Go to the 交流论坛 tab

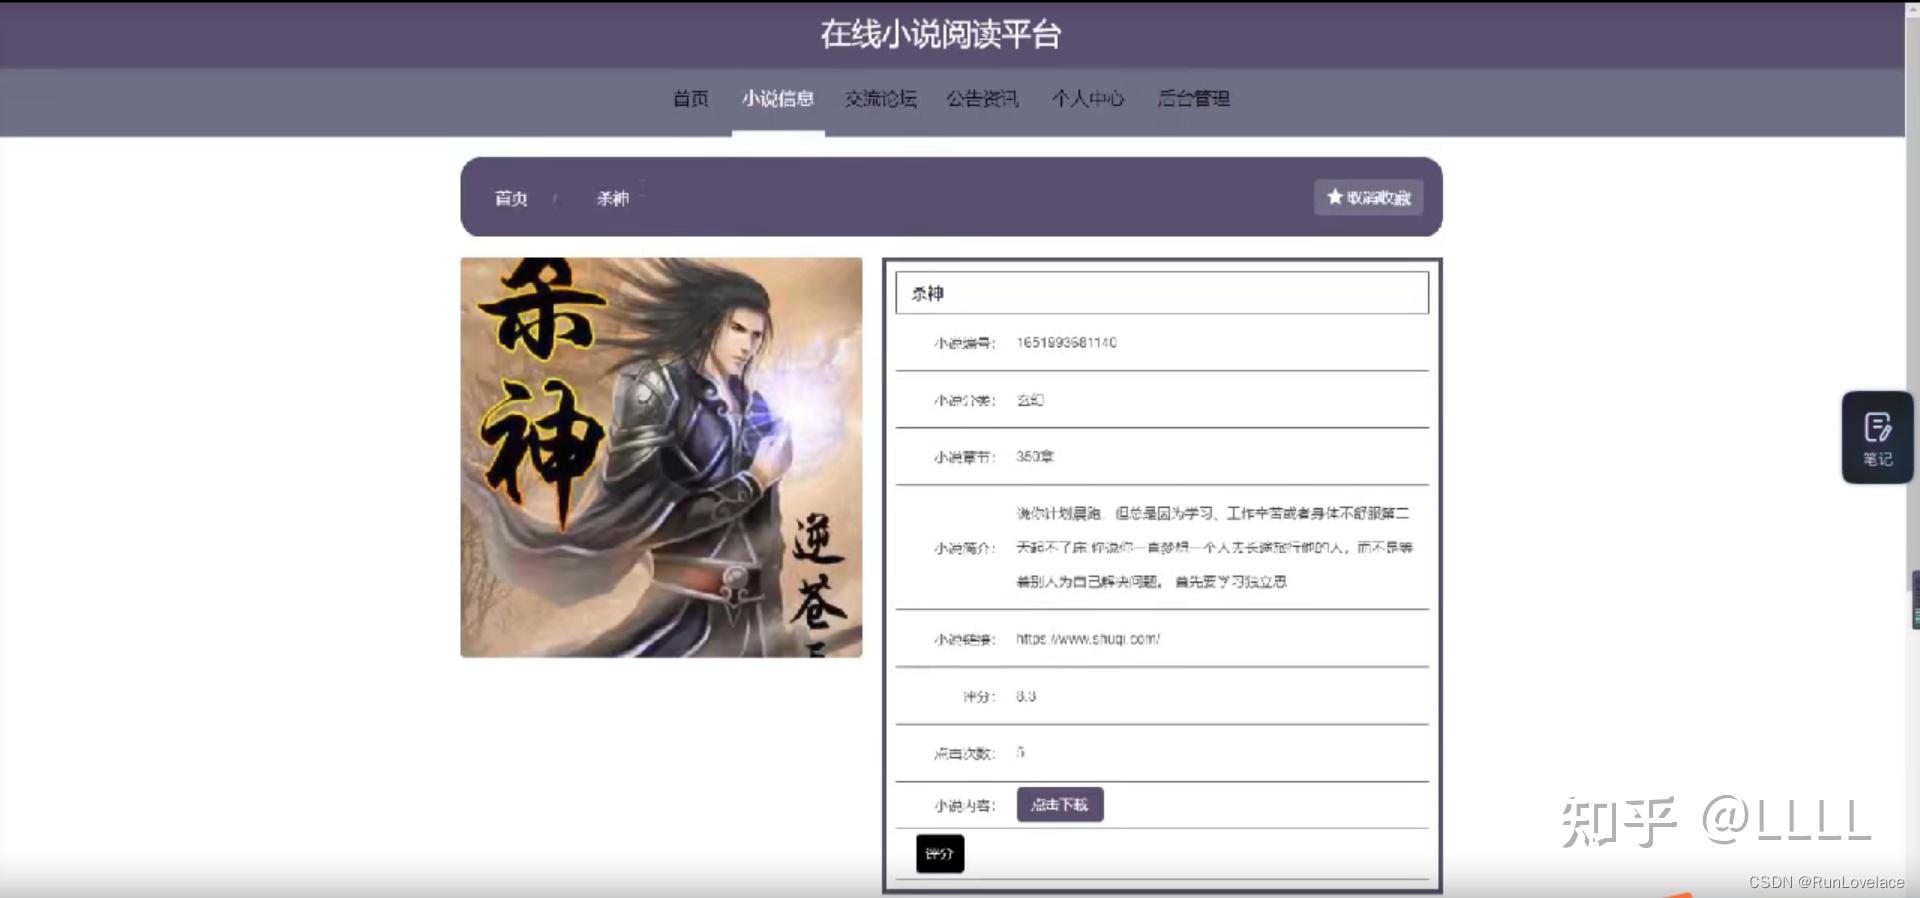[881, 99]
